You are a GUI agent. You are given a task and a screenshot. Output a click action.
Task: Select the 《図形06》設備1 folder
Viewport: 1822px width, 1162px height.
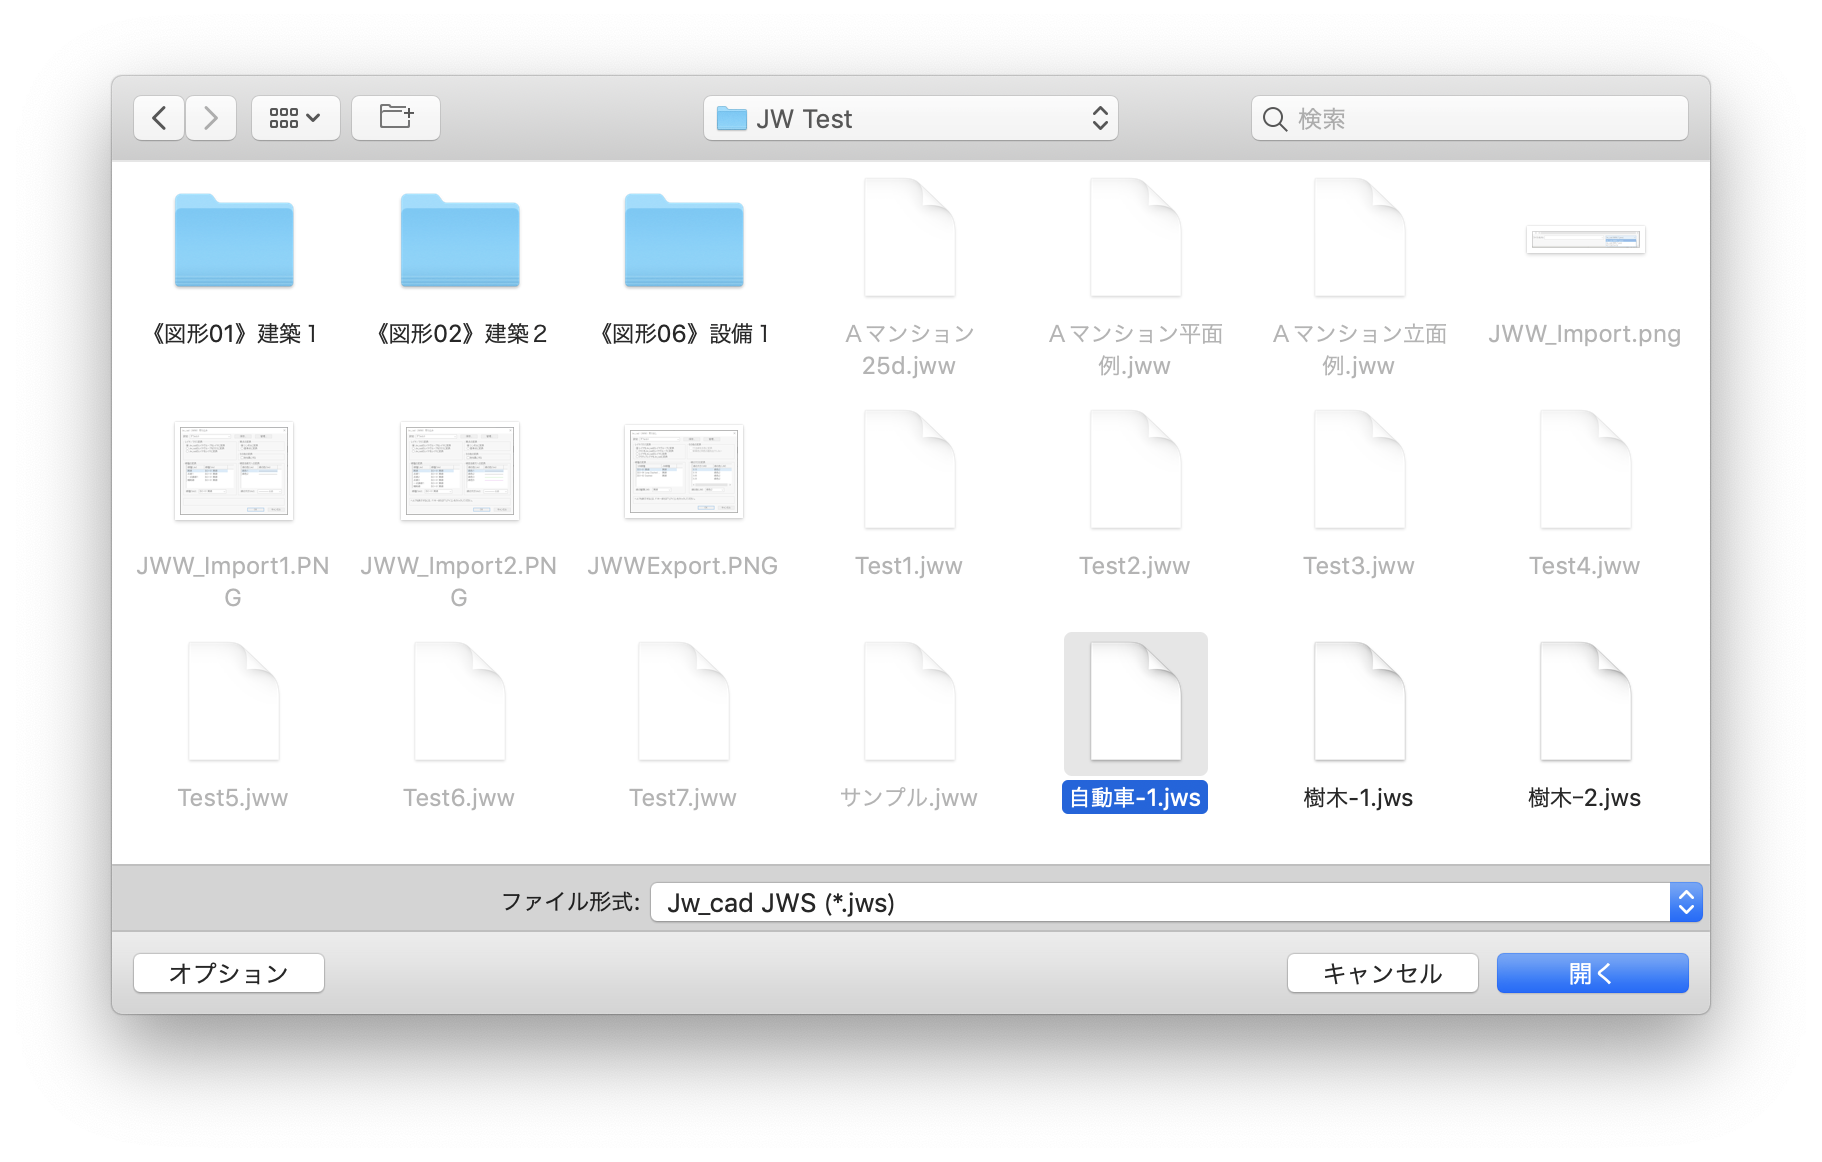click(x=684, y=242)
